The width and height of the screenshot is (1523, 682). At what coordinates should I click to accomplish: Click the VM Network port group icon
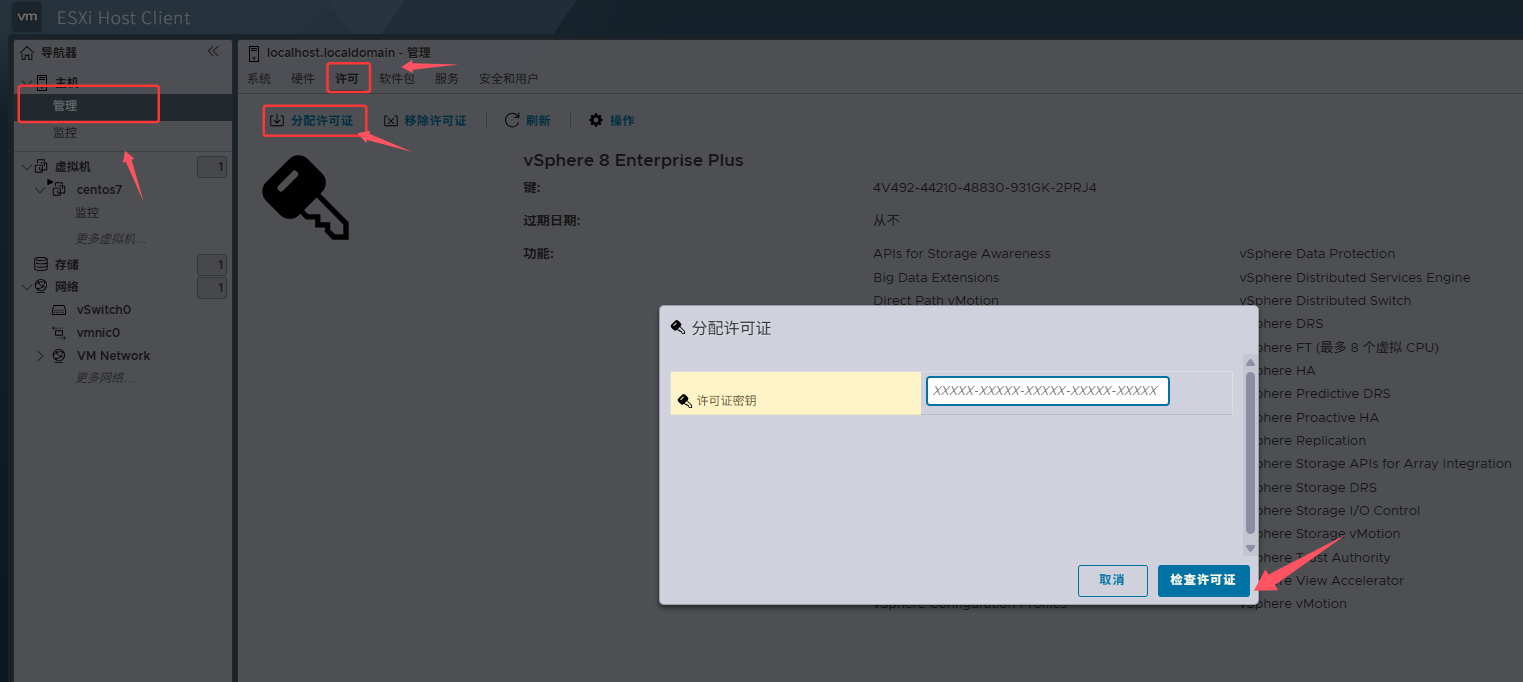[x=59, y=356]
